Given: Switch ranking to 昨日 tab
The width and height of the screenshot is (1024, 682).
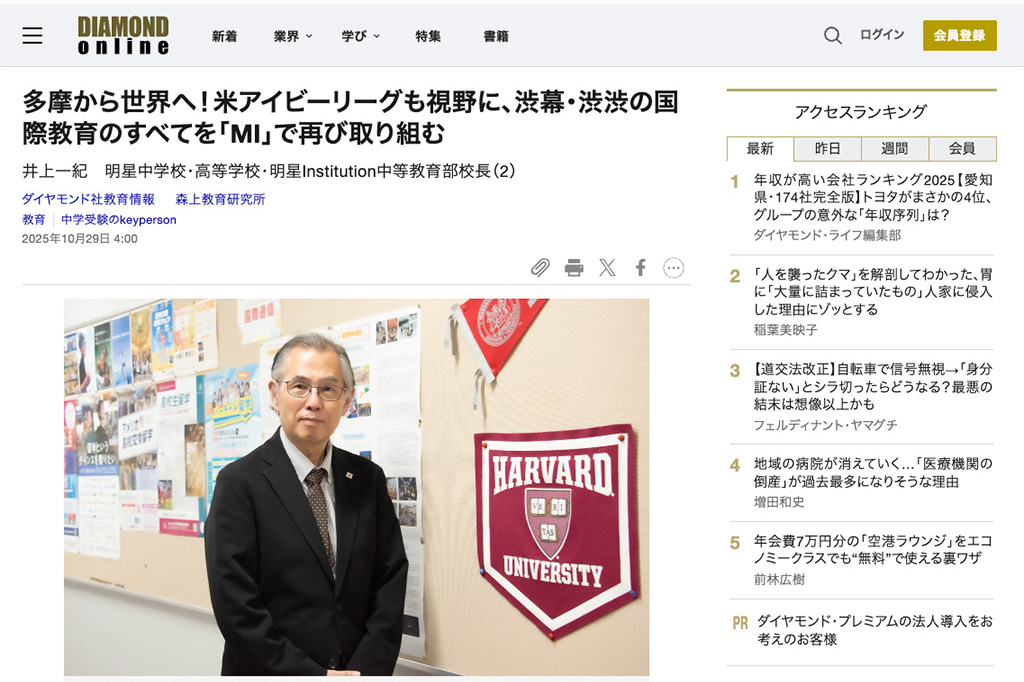Looking at the screenshot, I should (827, 149).
